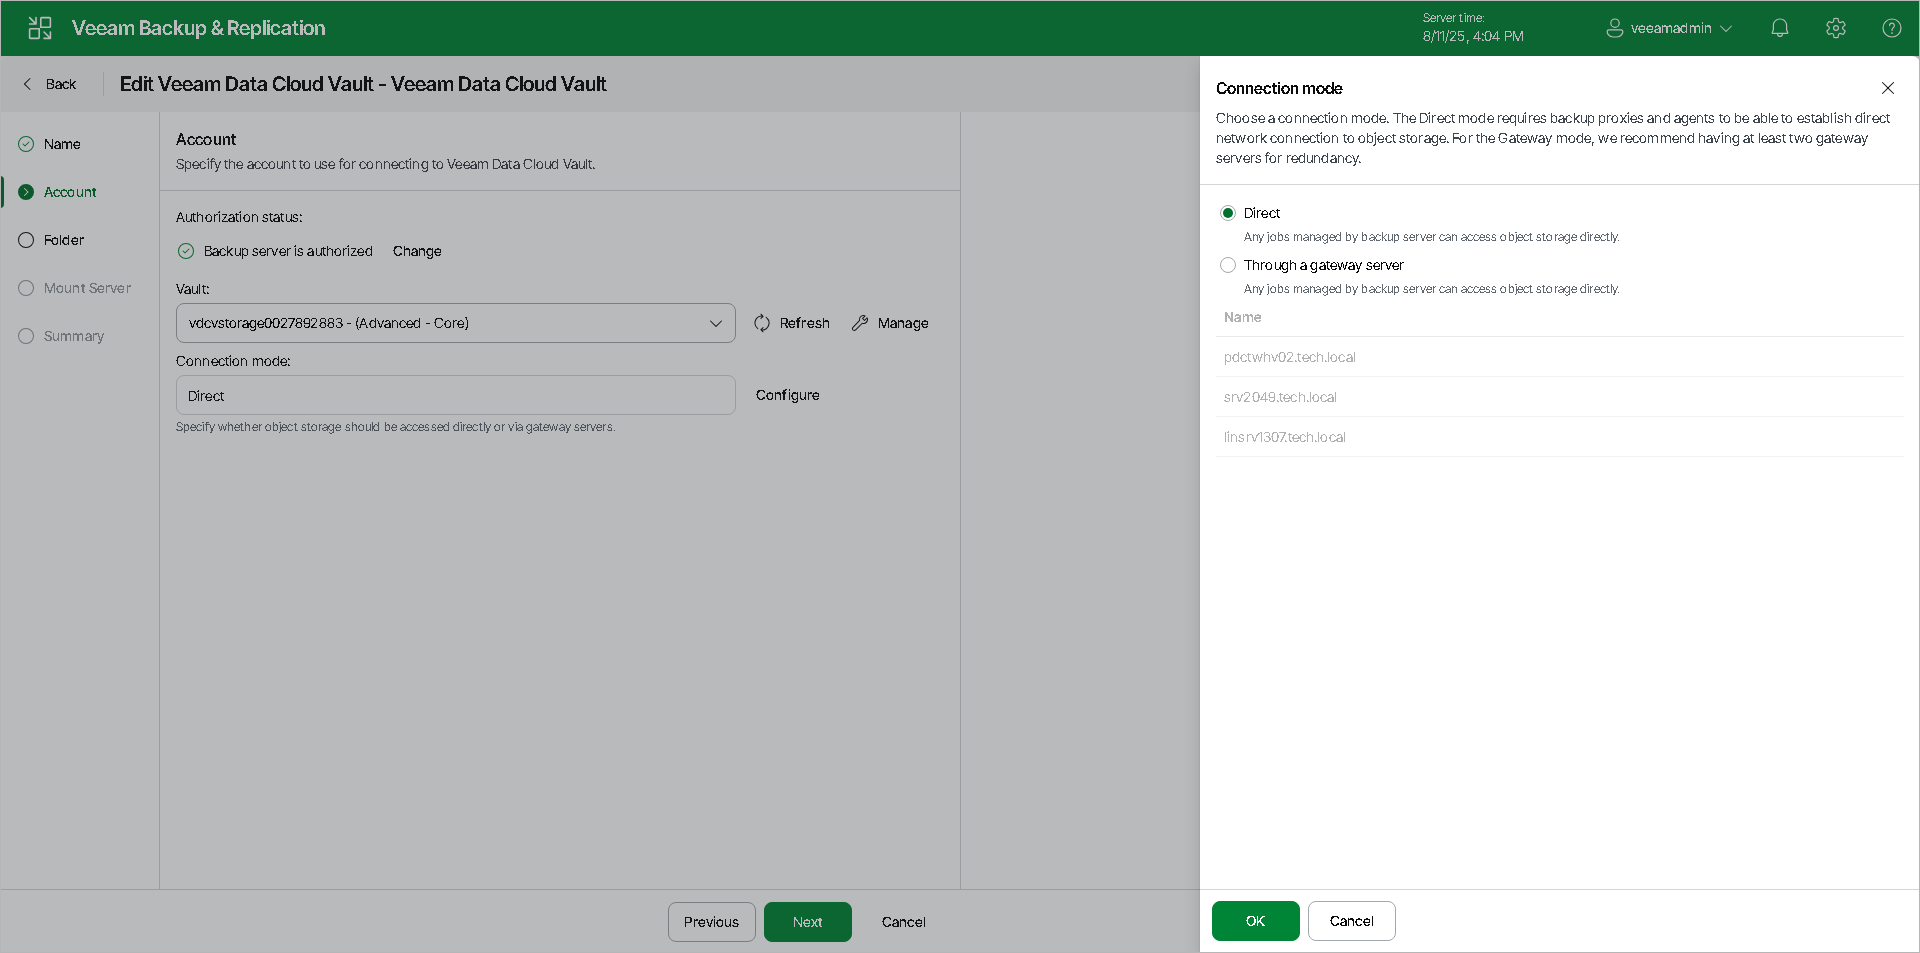
Task: Close the Connection mode panel
Action: 1888,88
